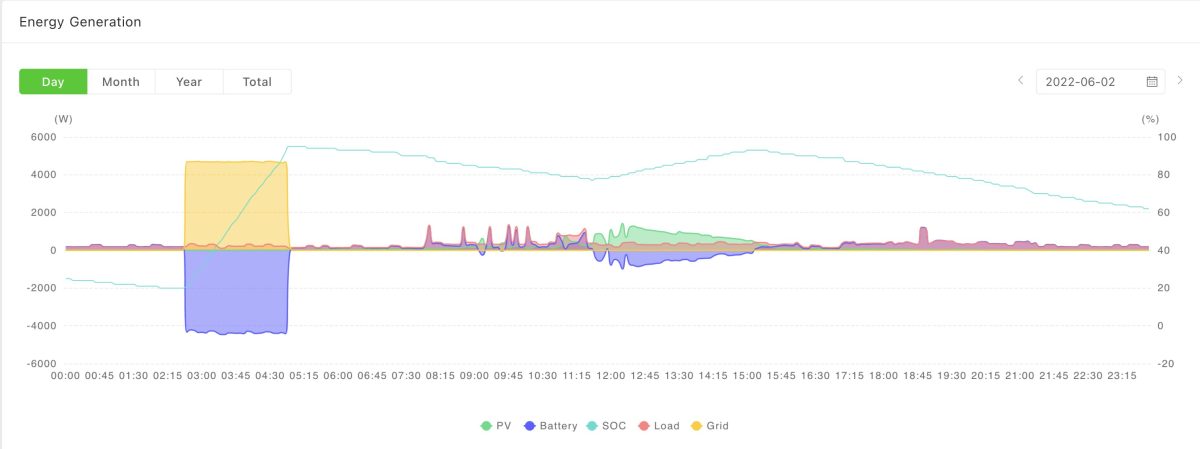Select the Total tab
The height and width of the screenshot is (449, 1200).
[x=257, y=82]
